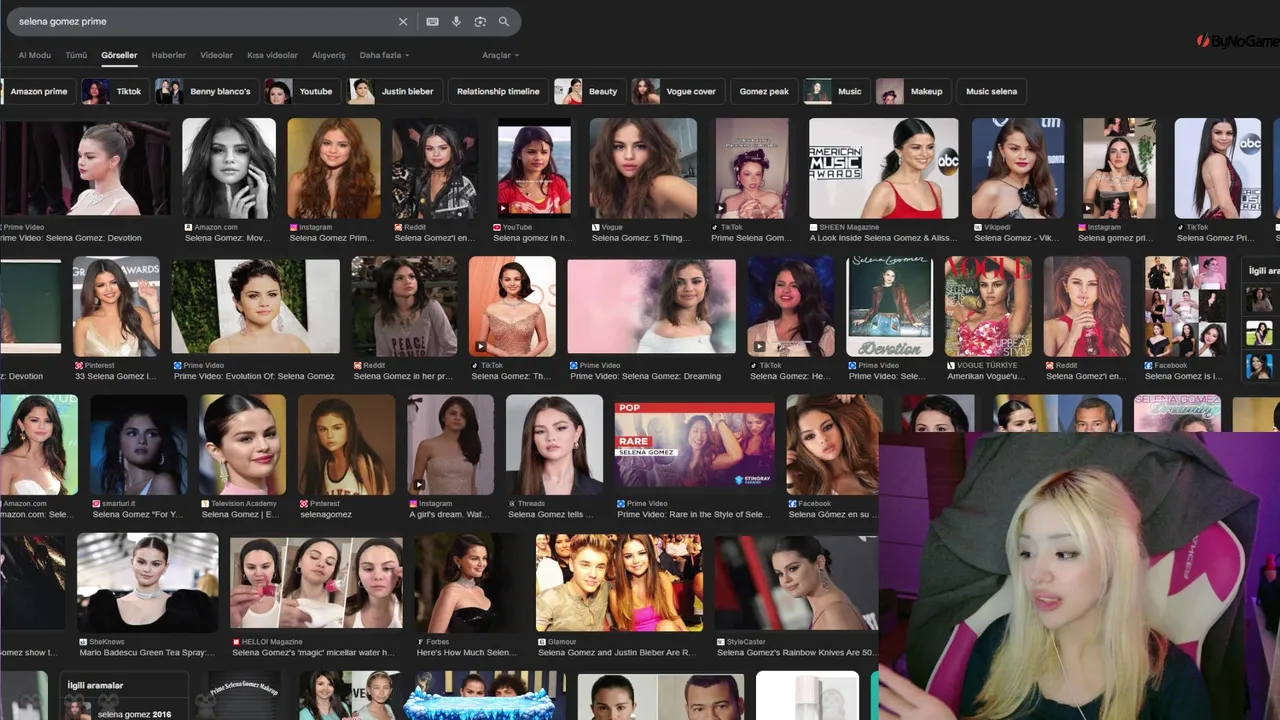The image size is (1280, 720).
Task: Select the 'Music' suggestion chip
Action: point(836,91)
